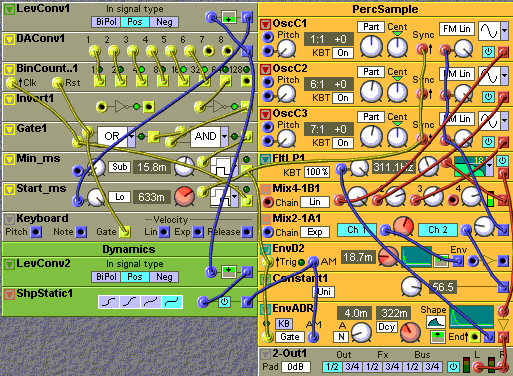The height and width of the screenshot is (376, 513).
Task: Open the AND logic type dropdown in Gate1
Action: pos(225,136)
